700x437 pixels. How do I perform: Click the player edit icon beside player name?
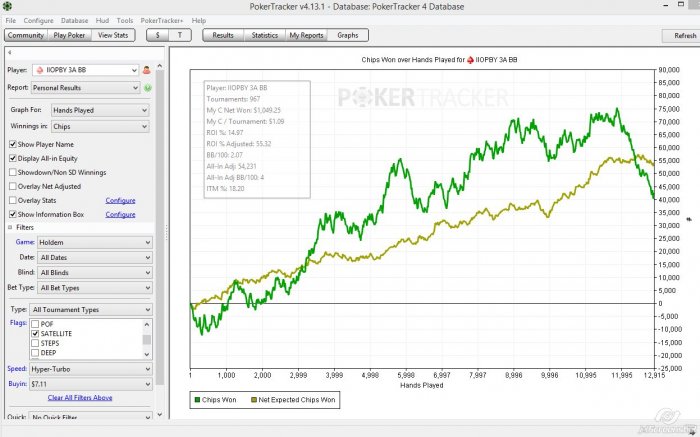click(146, 70)
